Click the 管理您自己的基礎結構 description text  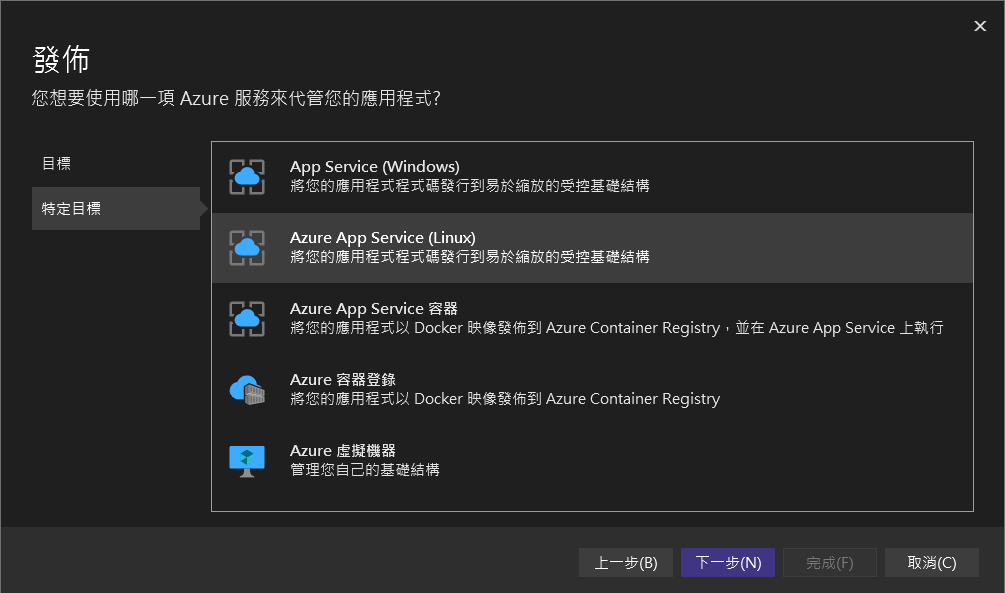[364, 470]
